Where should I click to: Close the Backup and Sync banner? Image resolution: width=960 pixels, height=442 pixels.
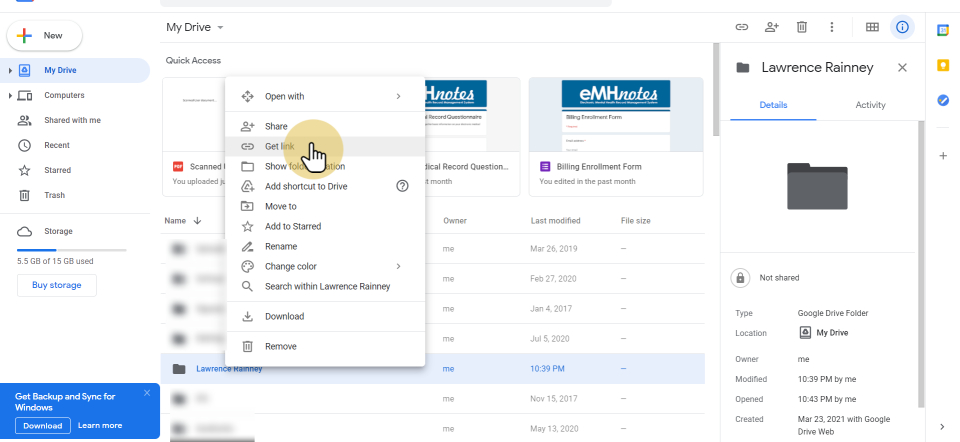tap(147, 393)
